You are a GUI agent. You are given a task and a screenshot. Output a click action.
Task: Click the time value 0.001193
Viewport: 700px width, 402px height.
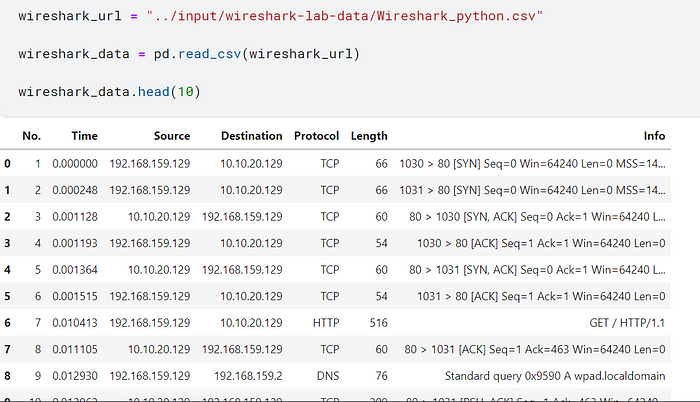(75, 243)
